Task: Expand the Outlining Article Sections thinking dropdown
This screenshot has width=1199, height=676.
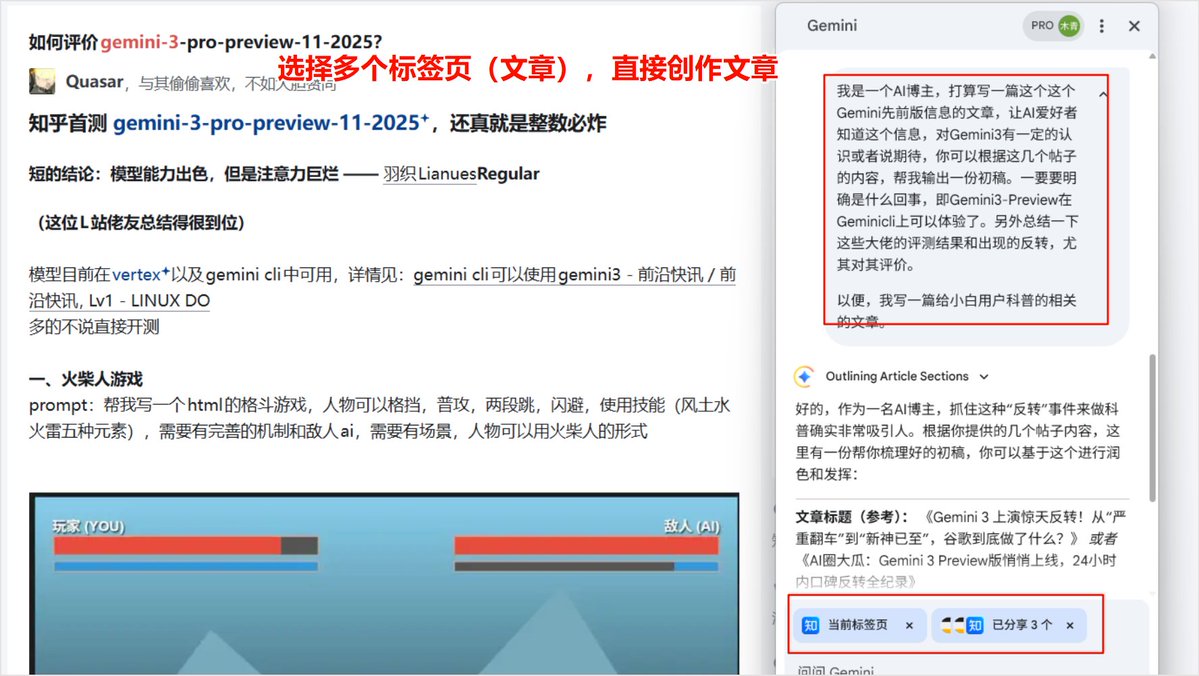Action: click(x=984, y=376)
